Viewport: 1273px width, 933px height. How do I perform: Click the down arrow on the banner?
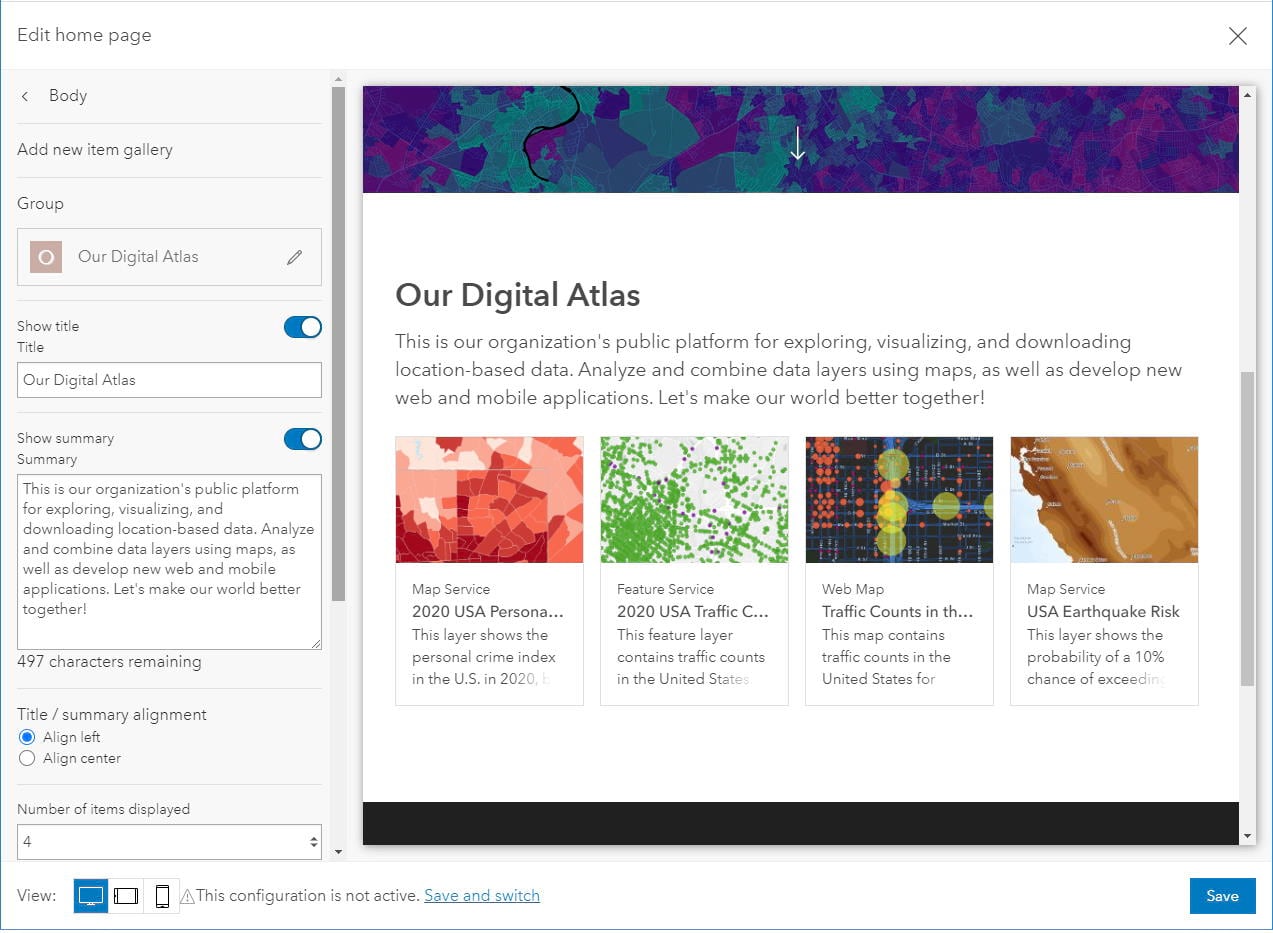(x=797, y=144)
